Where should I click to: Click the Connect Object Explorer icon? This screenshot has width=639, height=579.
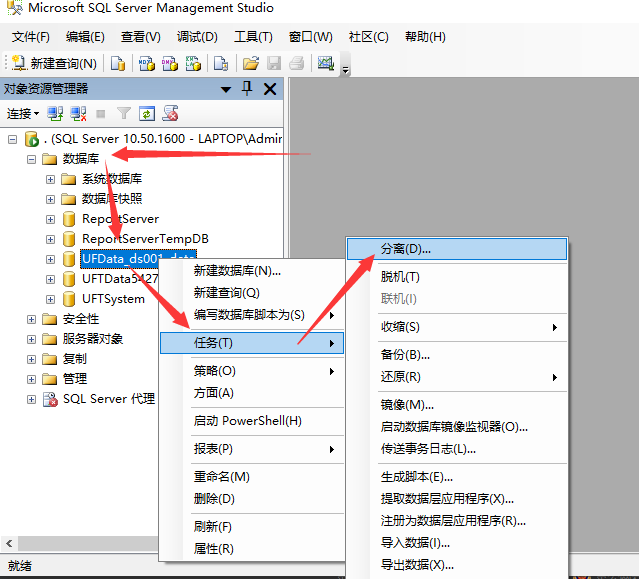[55, 113]
